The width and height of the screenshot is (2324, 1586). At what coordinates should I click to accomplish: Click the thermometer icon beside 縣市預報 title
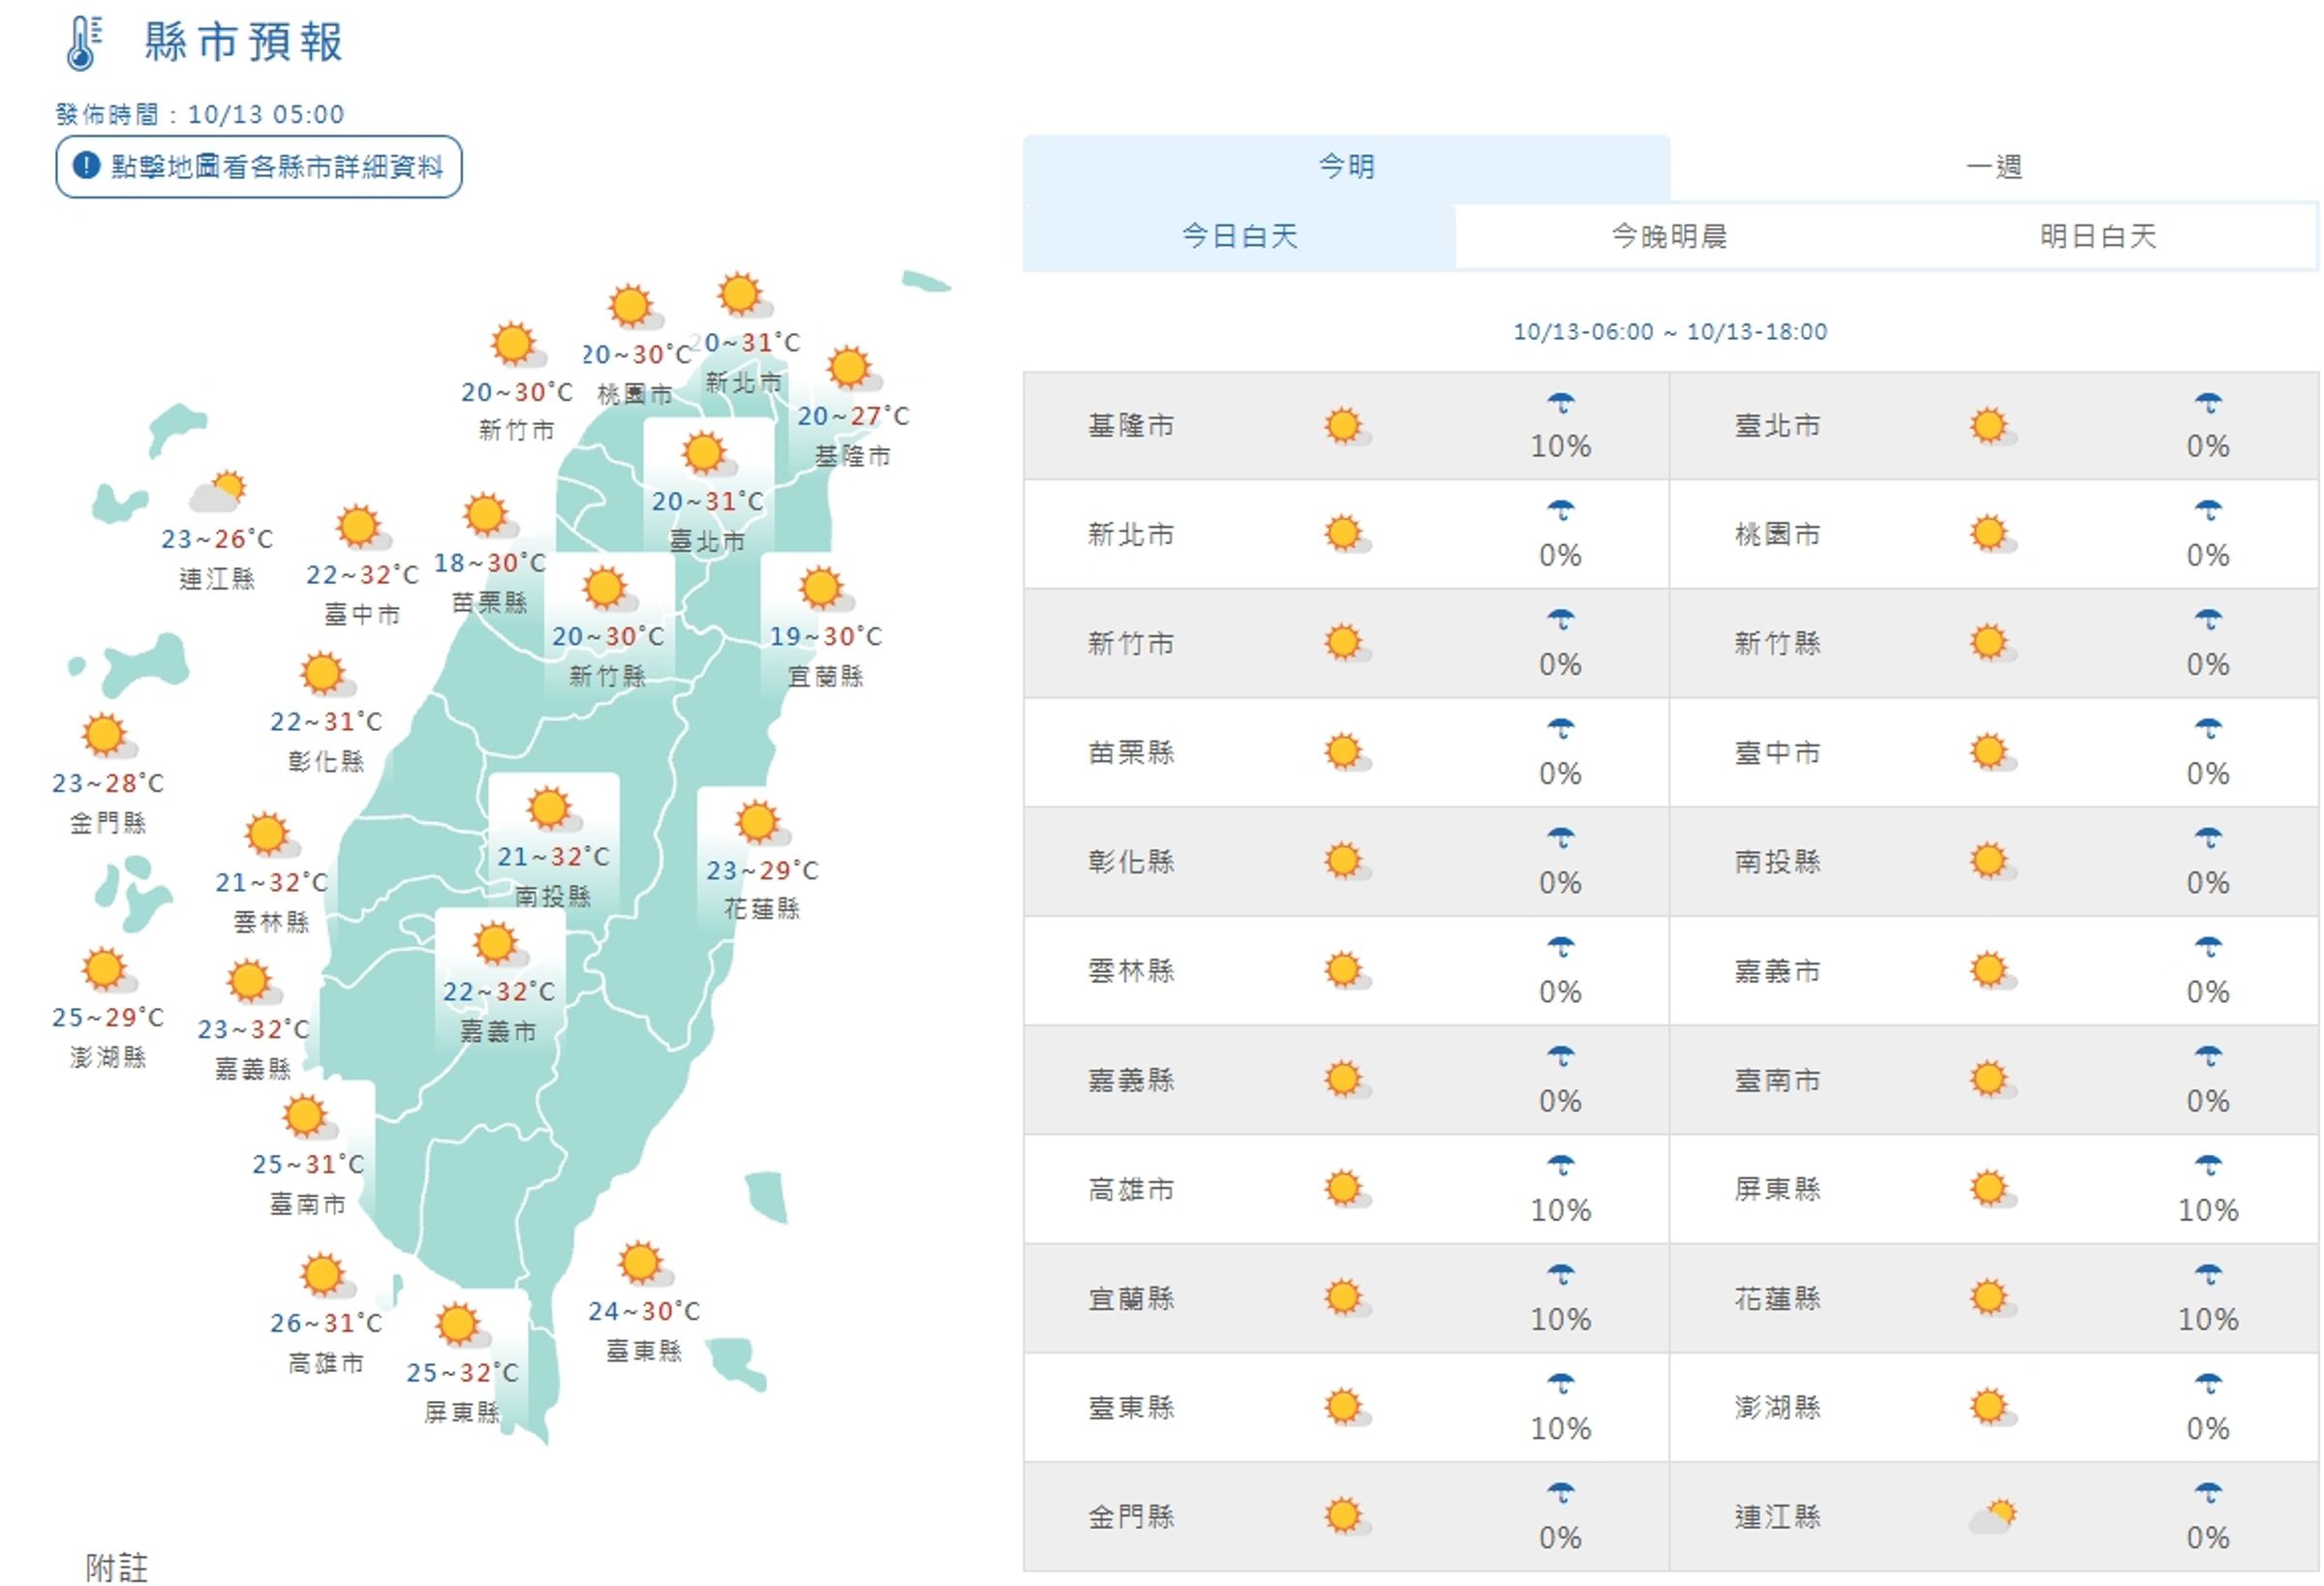point(85,44)
